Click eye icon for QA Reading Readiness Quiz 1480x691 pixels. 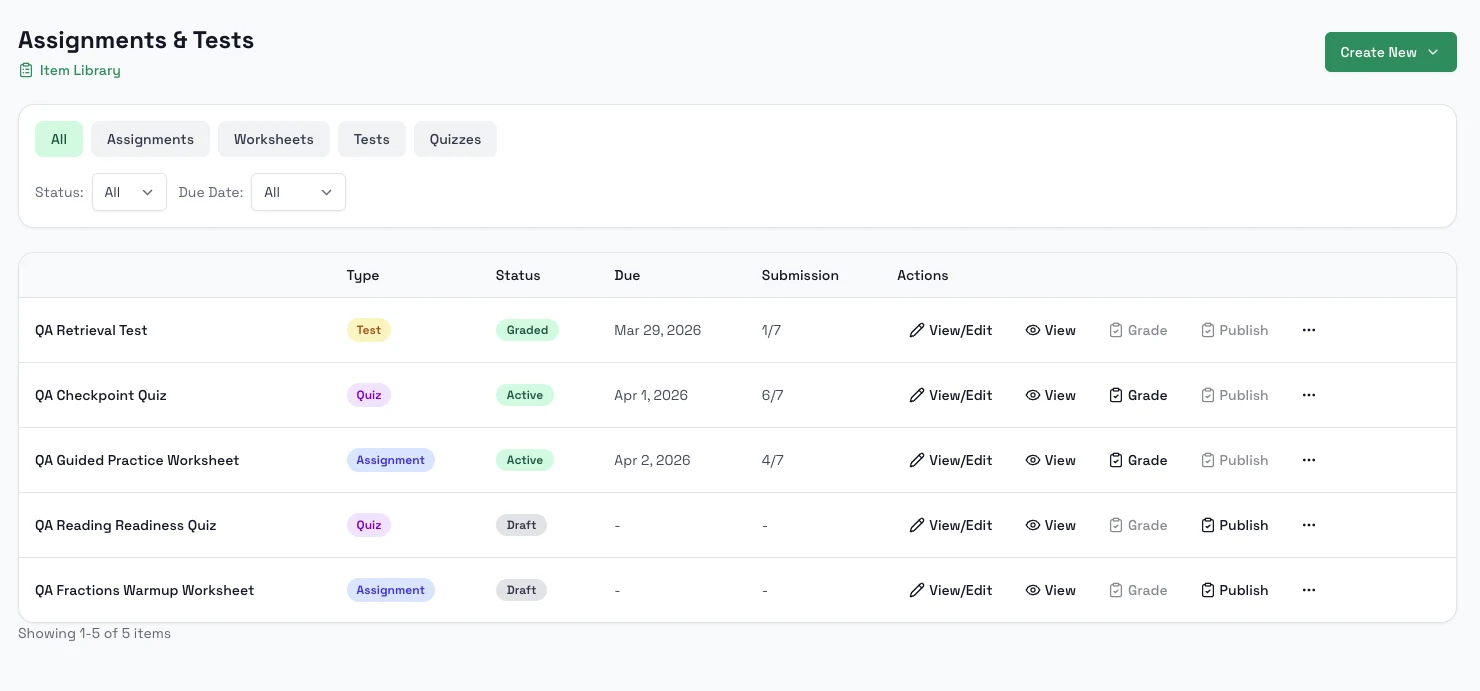point(1033,525)
